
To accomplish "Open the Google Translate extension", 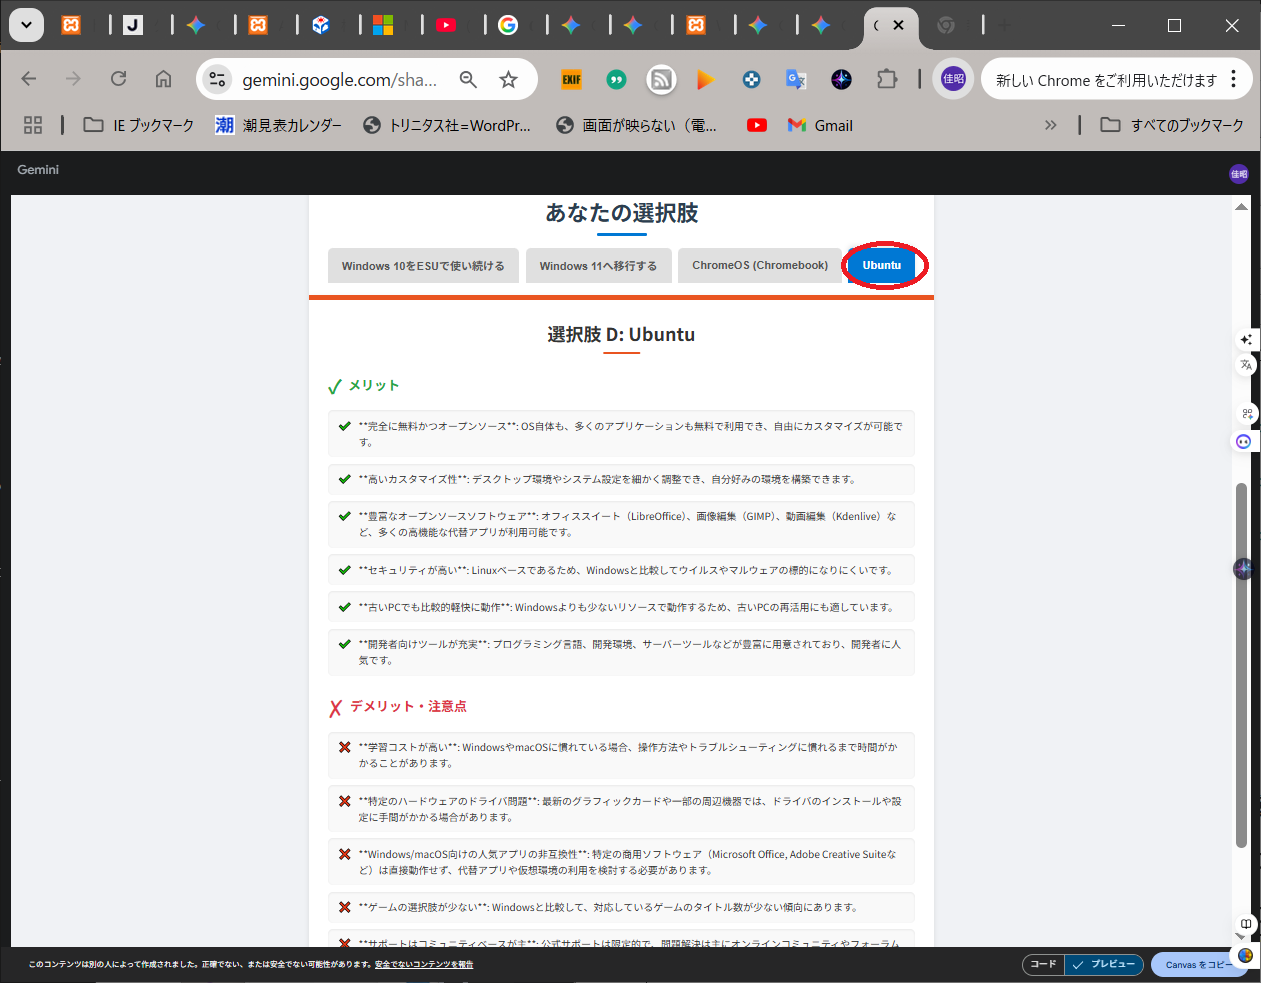I will [796, 79].
